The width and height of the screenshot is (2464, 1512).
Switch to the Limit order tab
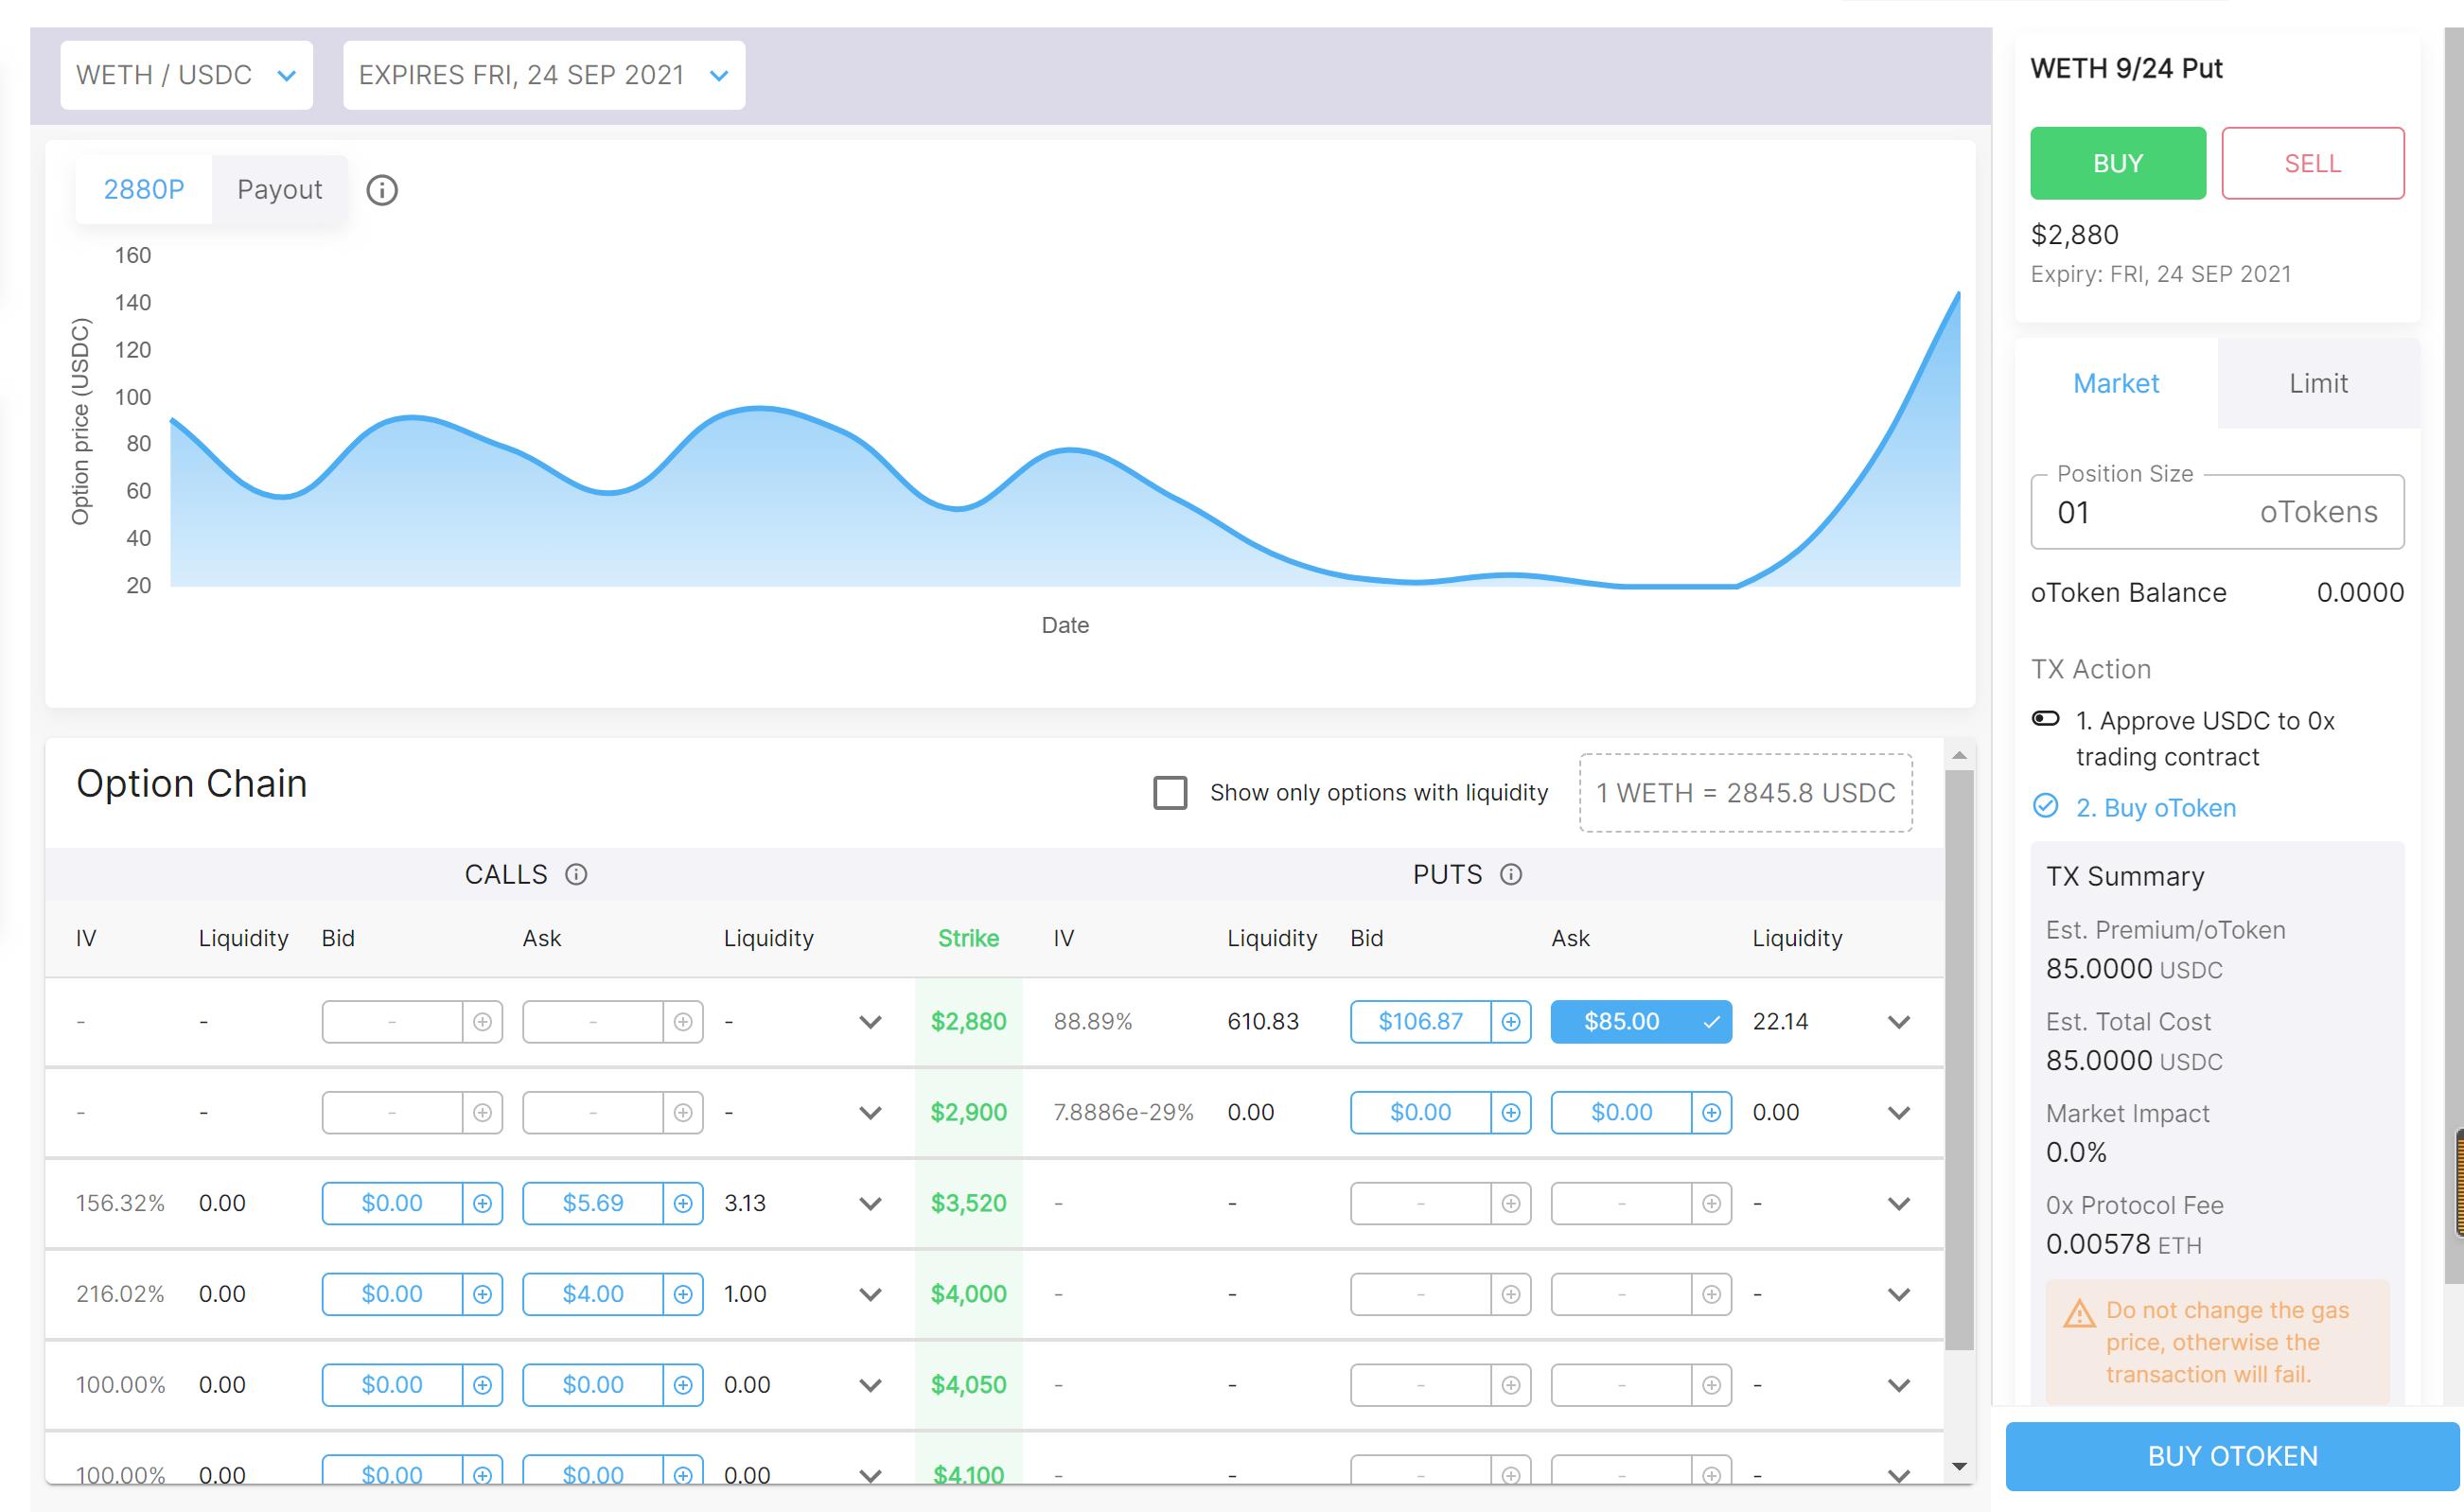[x=2317, y=384]
